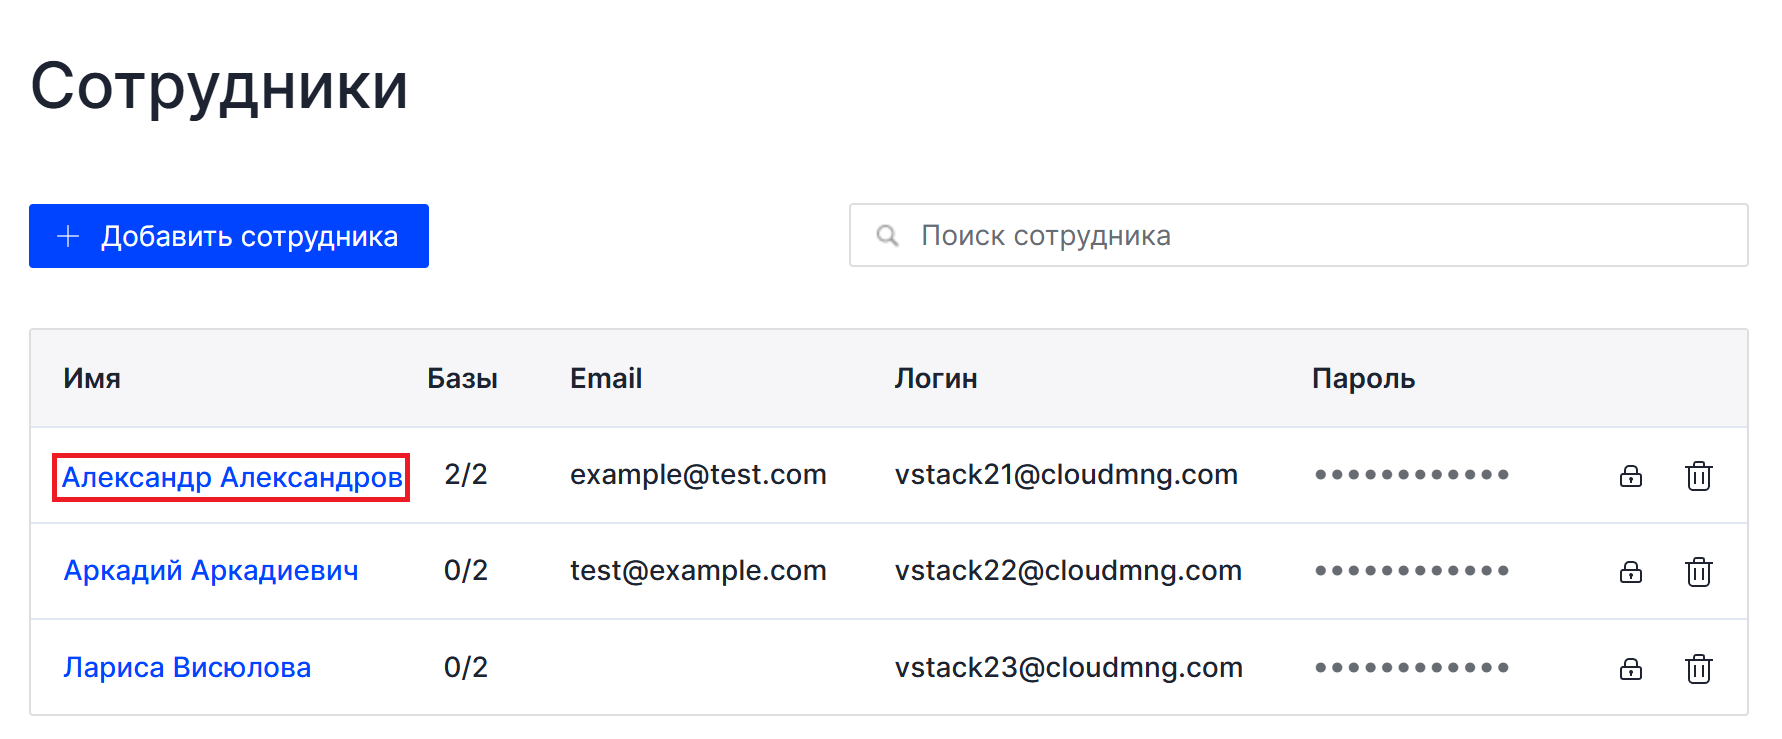The height and width of the screenshot is (739, 1782).
Task: Click the Email column header
Action: click(606, 379)
